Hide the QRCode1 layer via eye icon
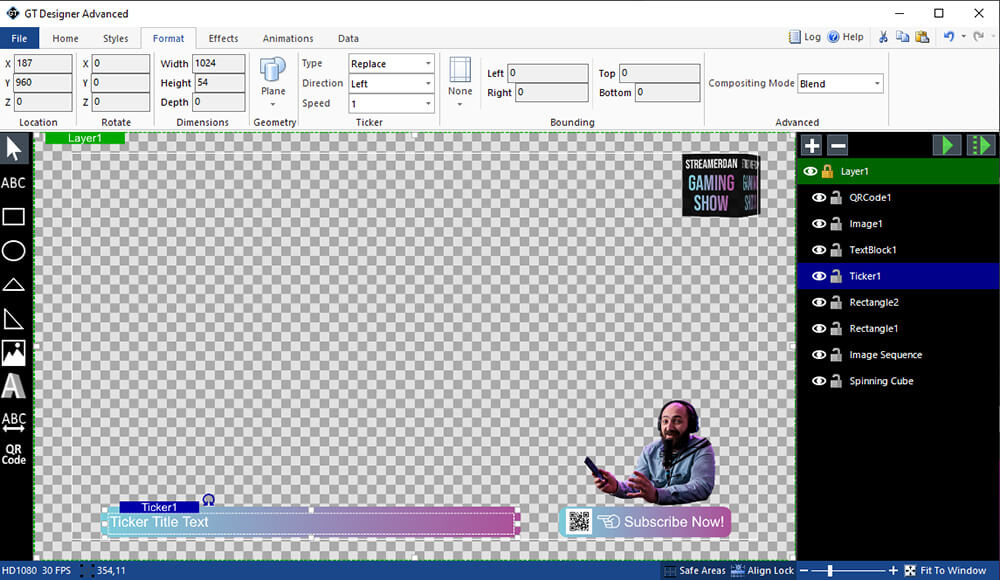Viewport: 1000px width, 580px height. pyautogui.click(x=819, y=198)
